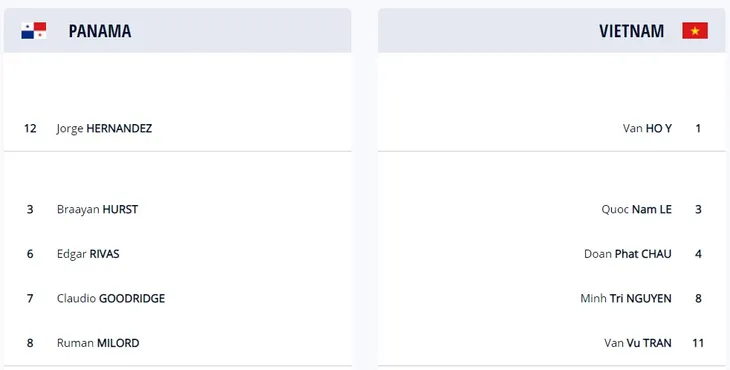Click Vietnam jersey number 11
The height and width of the screenshot is (370, 730).
[x=698, y=343]
